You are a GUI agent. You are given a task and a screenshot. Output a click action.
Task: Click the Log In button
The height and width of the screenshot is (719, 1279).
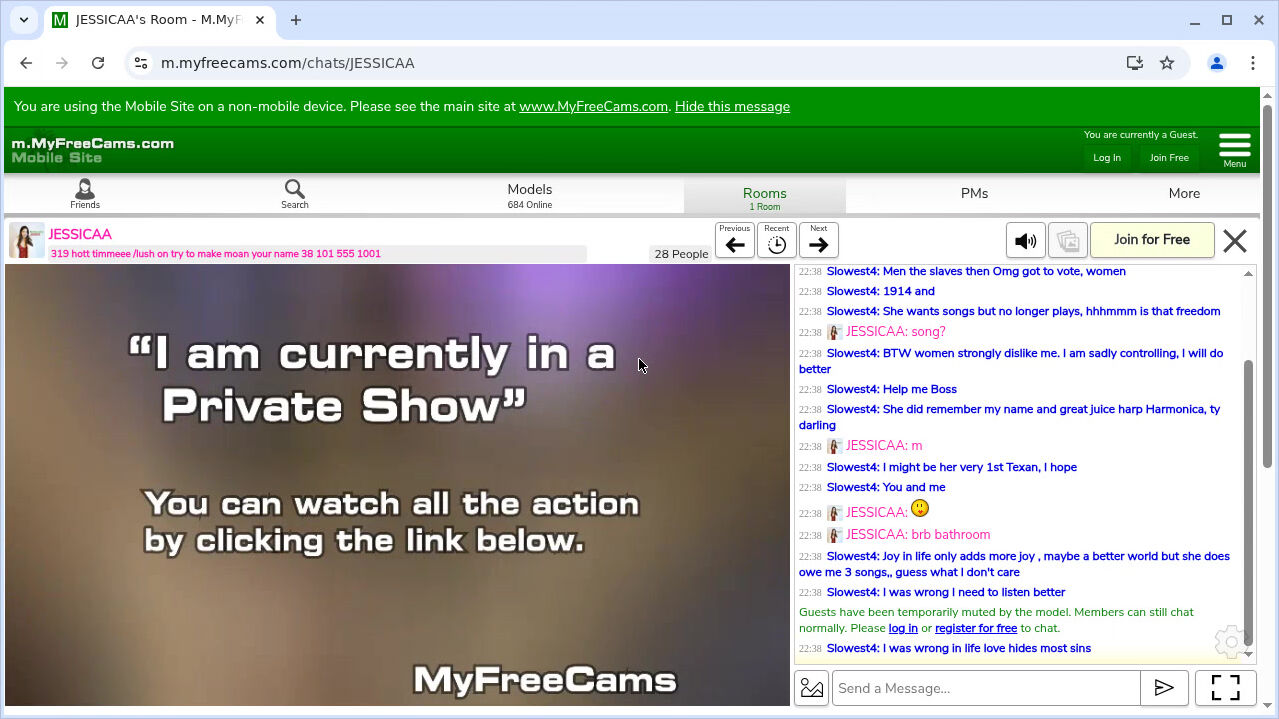pos(1107,158)
